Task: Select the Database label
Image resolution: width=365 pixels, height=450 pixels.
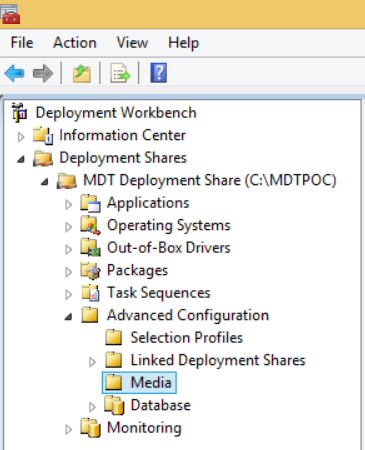Action: point(161,405)
